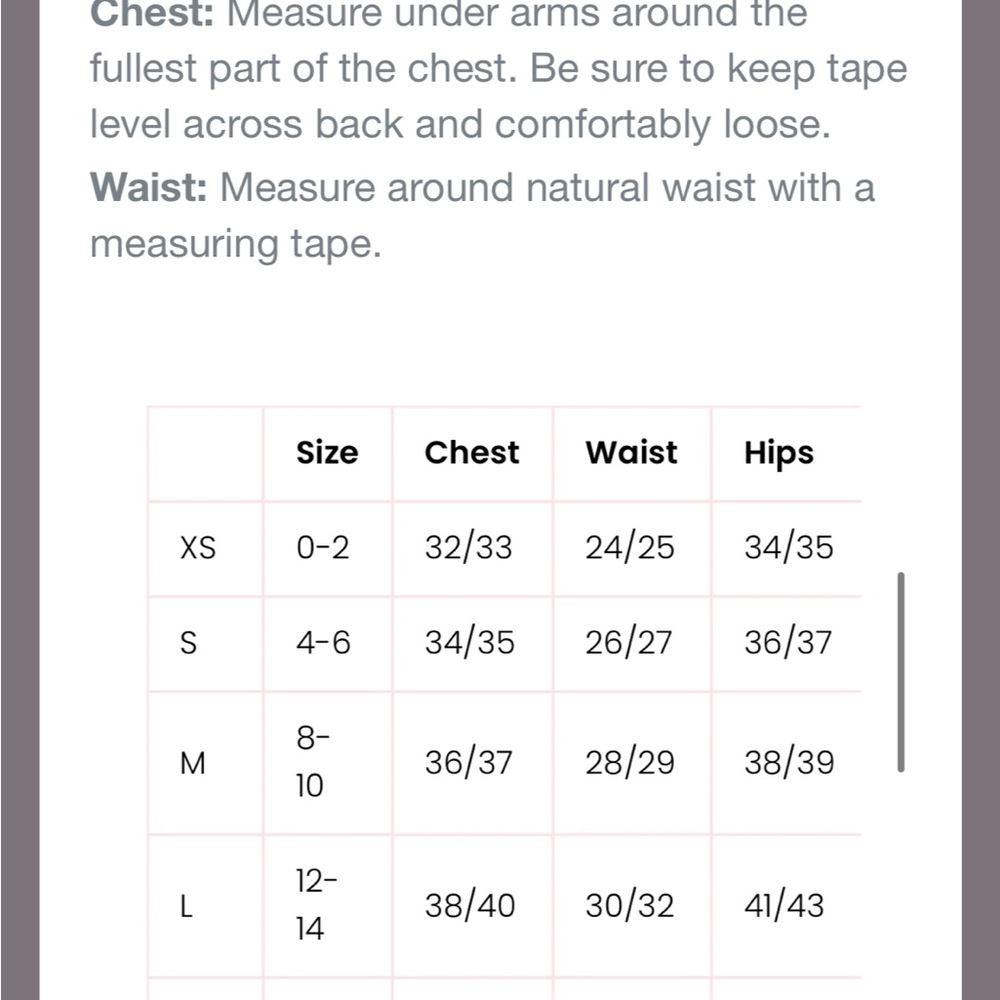This screenshot has width=1000, height=1000.
Task: Click the M row label
Action: (193, 763)
